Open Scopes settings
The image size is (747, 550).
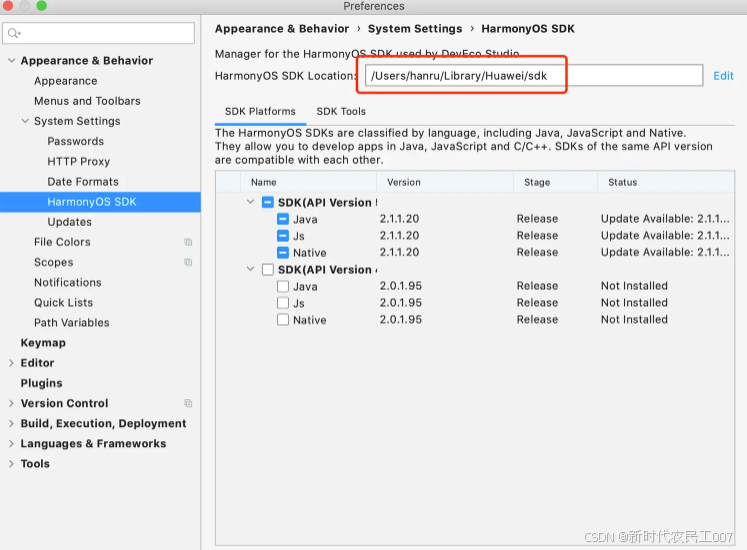[54, 263]
